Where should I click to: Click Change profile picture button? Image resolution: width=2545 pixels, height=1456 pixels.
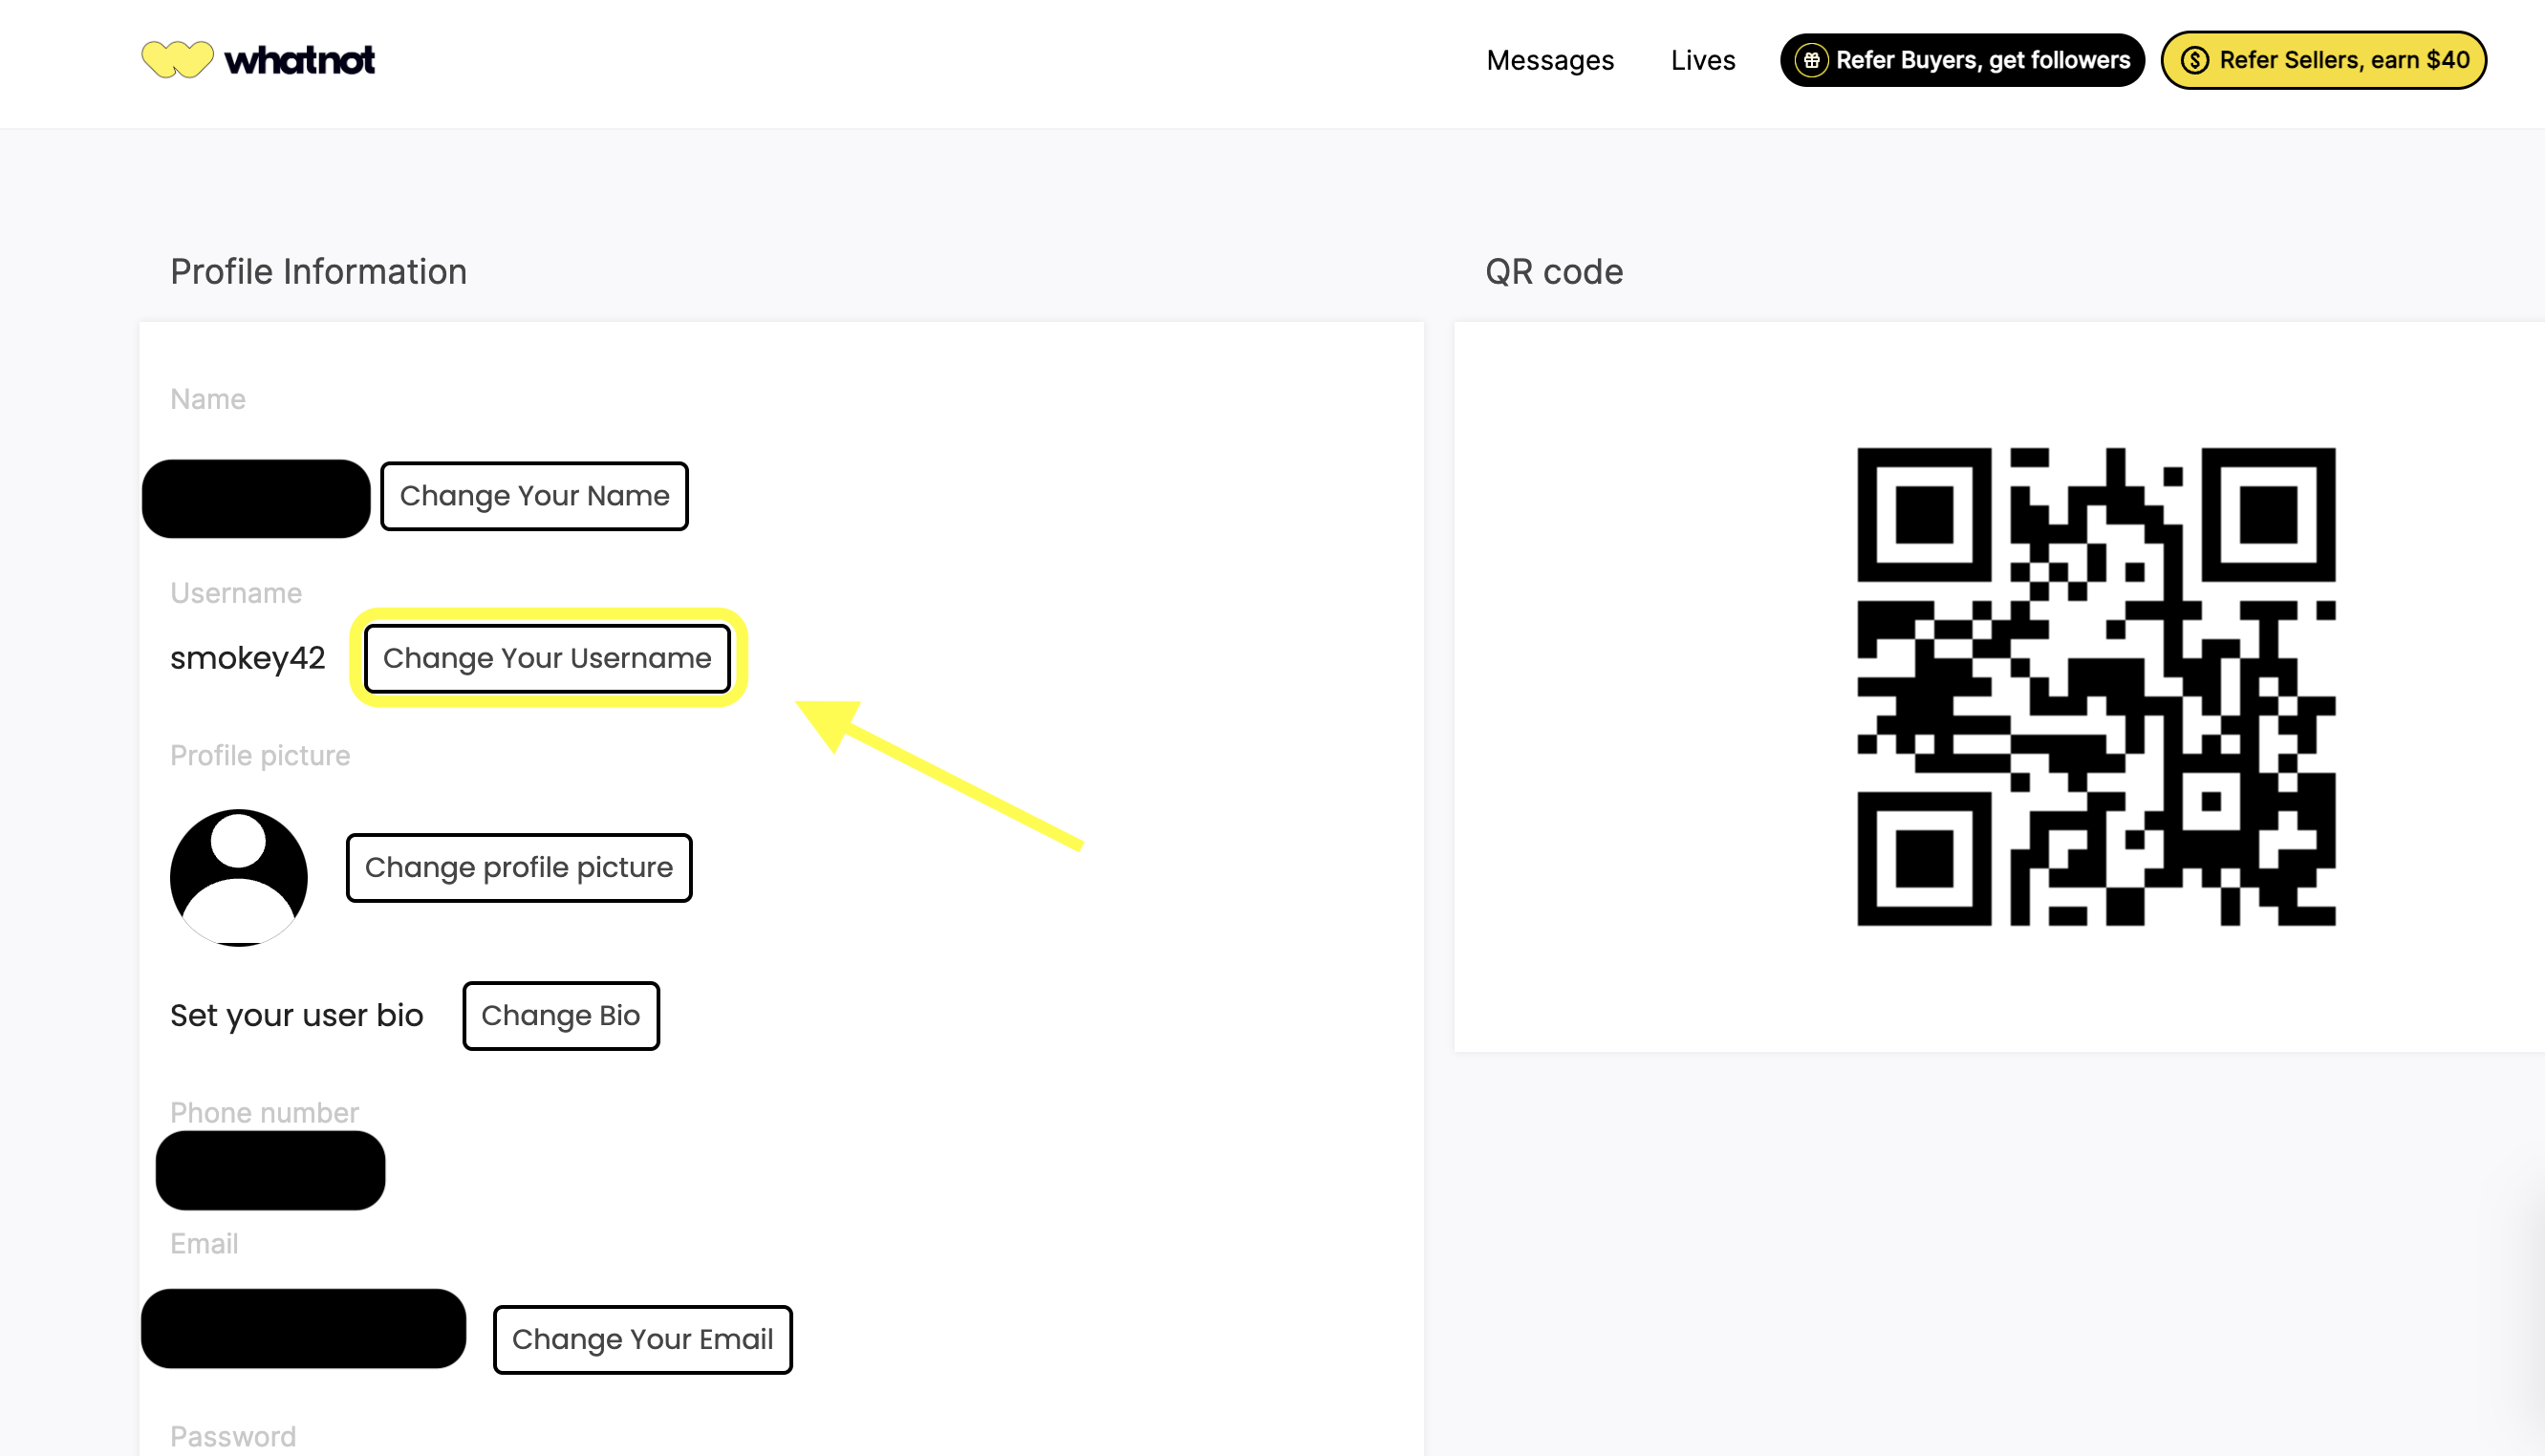tap(519, 868)
